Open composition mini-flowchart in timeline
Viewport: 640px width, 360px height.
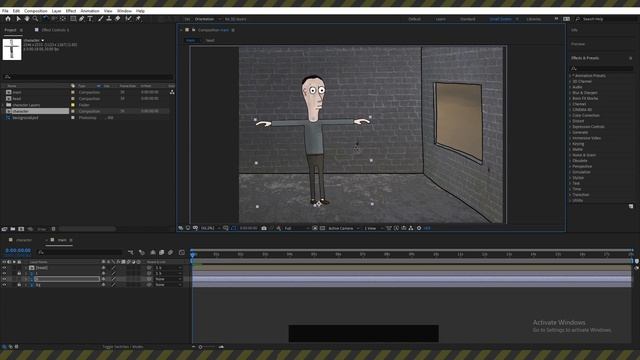tap(131, 253)
